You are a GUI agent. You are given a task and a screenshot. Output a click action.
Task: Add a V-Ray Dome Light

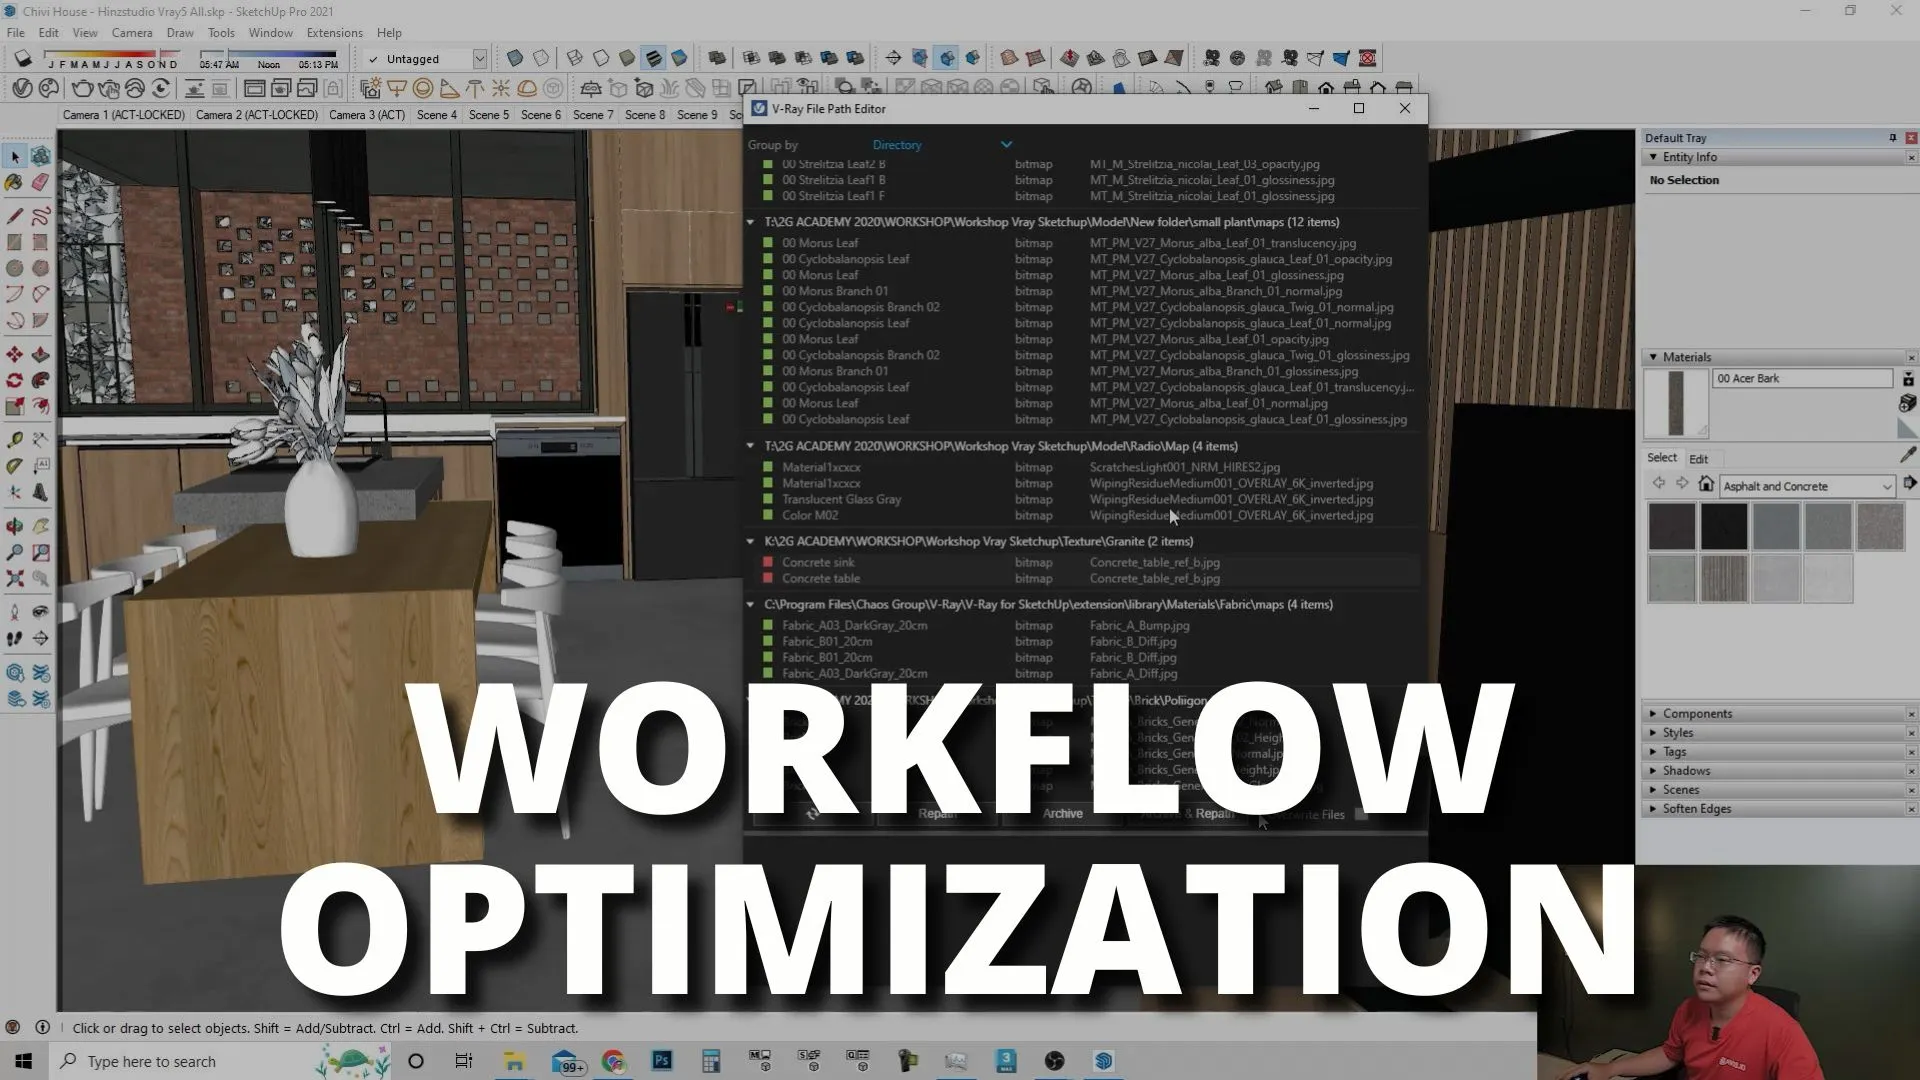point(527,88)
